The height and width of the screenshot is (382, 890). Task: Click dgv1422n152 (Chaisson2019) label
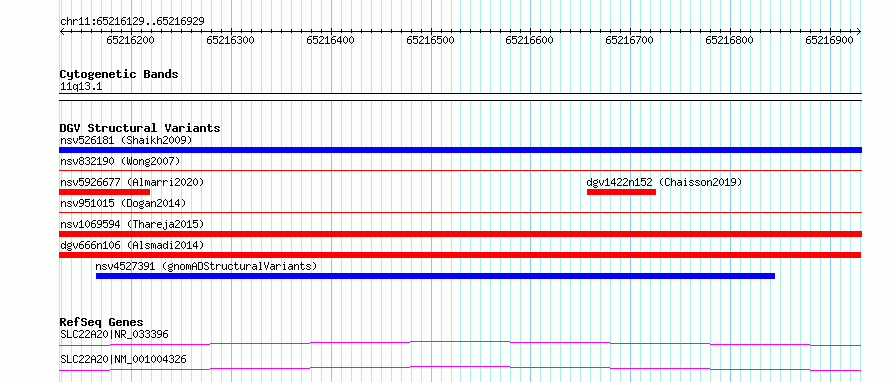(x=664, y=182)
